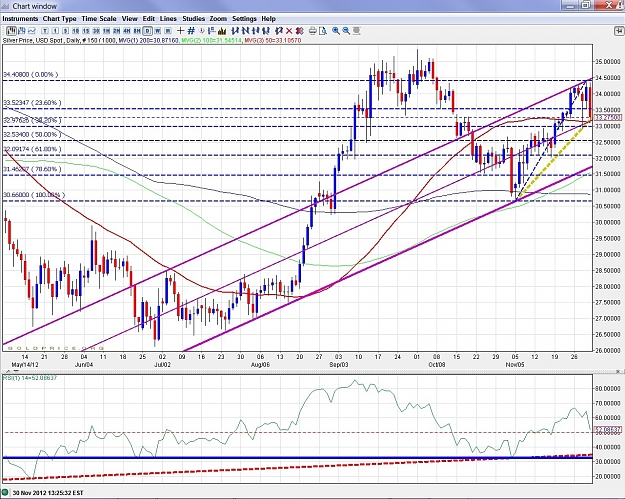Click the print chart icon

tap(312, 31)
